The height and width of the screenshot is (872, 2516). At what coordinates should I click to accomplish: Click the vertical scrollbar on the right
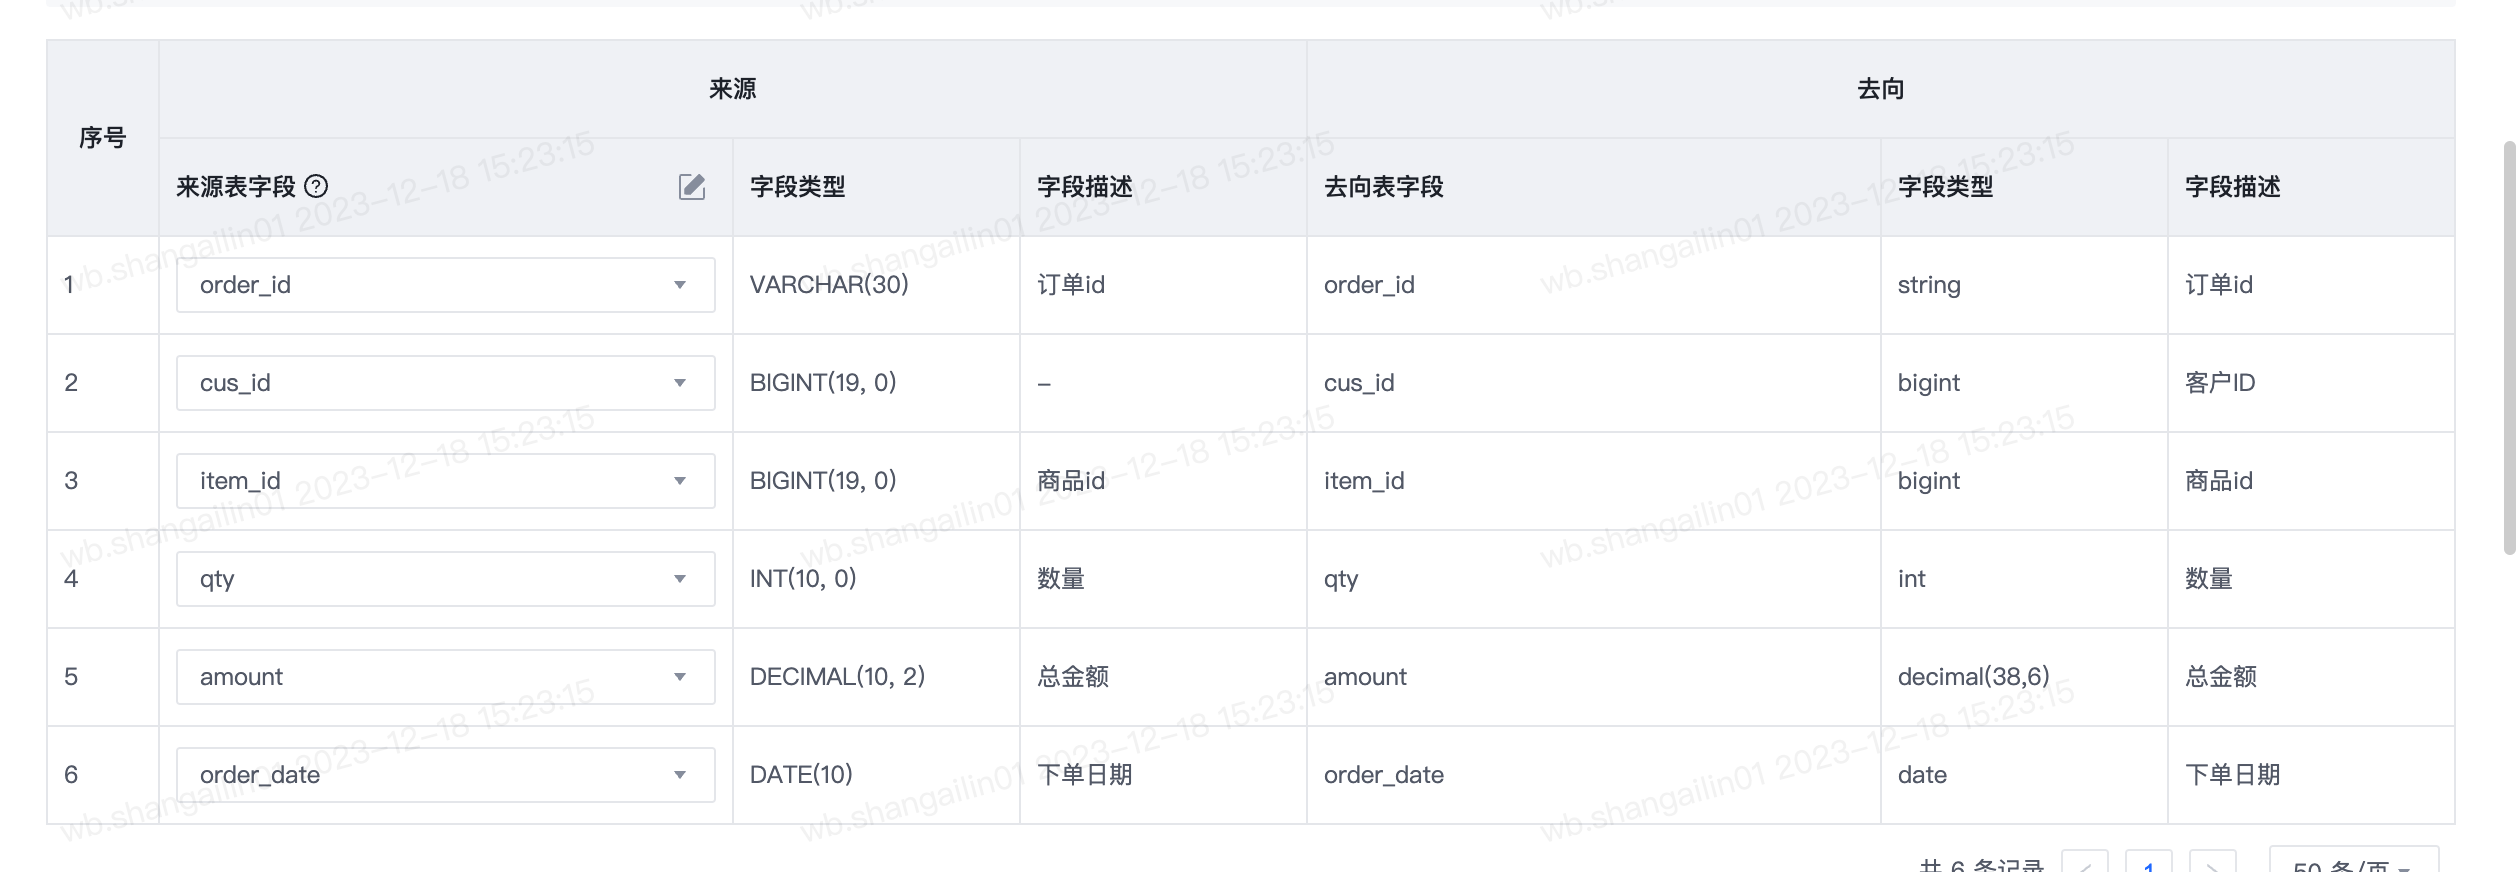click(2509, 347)
